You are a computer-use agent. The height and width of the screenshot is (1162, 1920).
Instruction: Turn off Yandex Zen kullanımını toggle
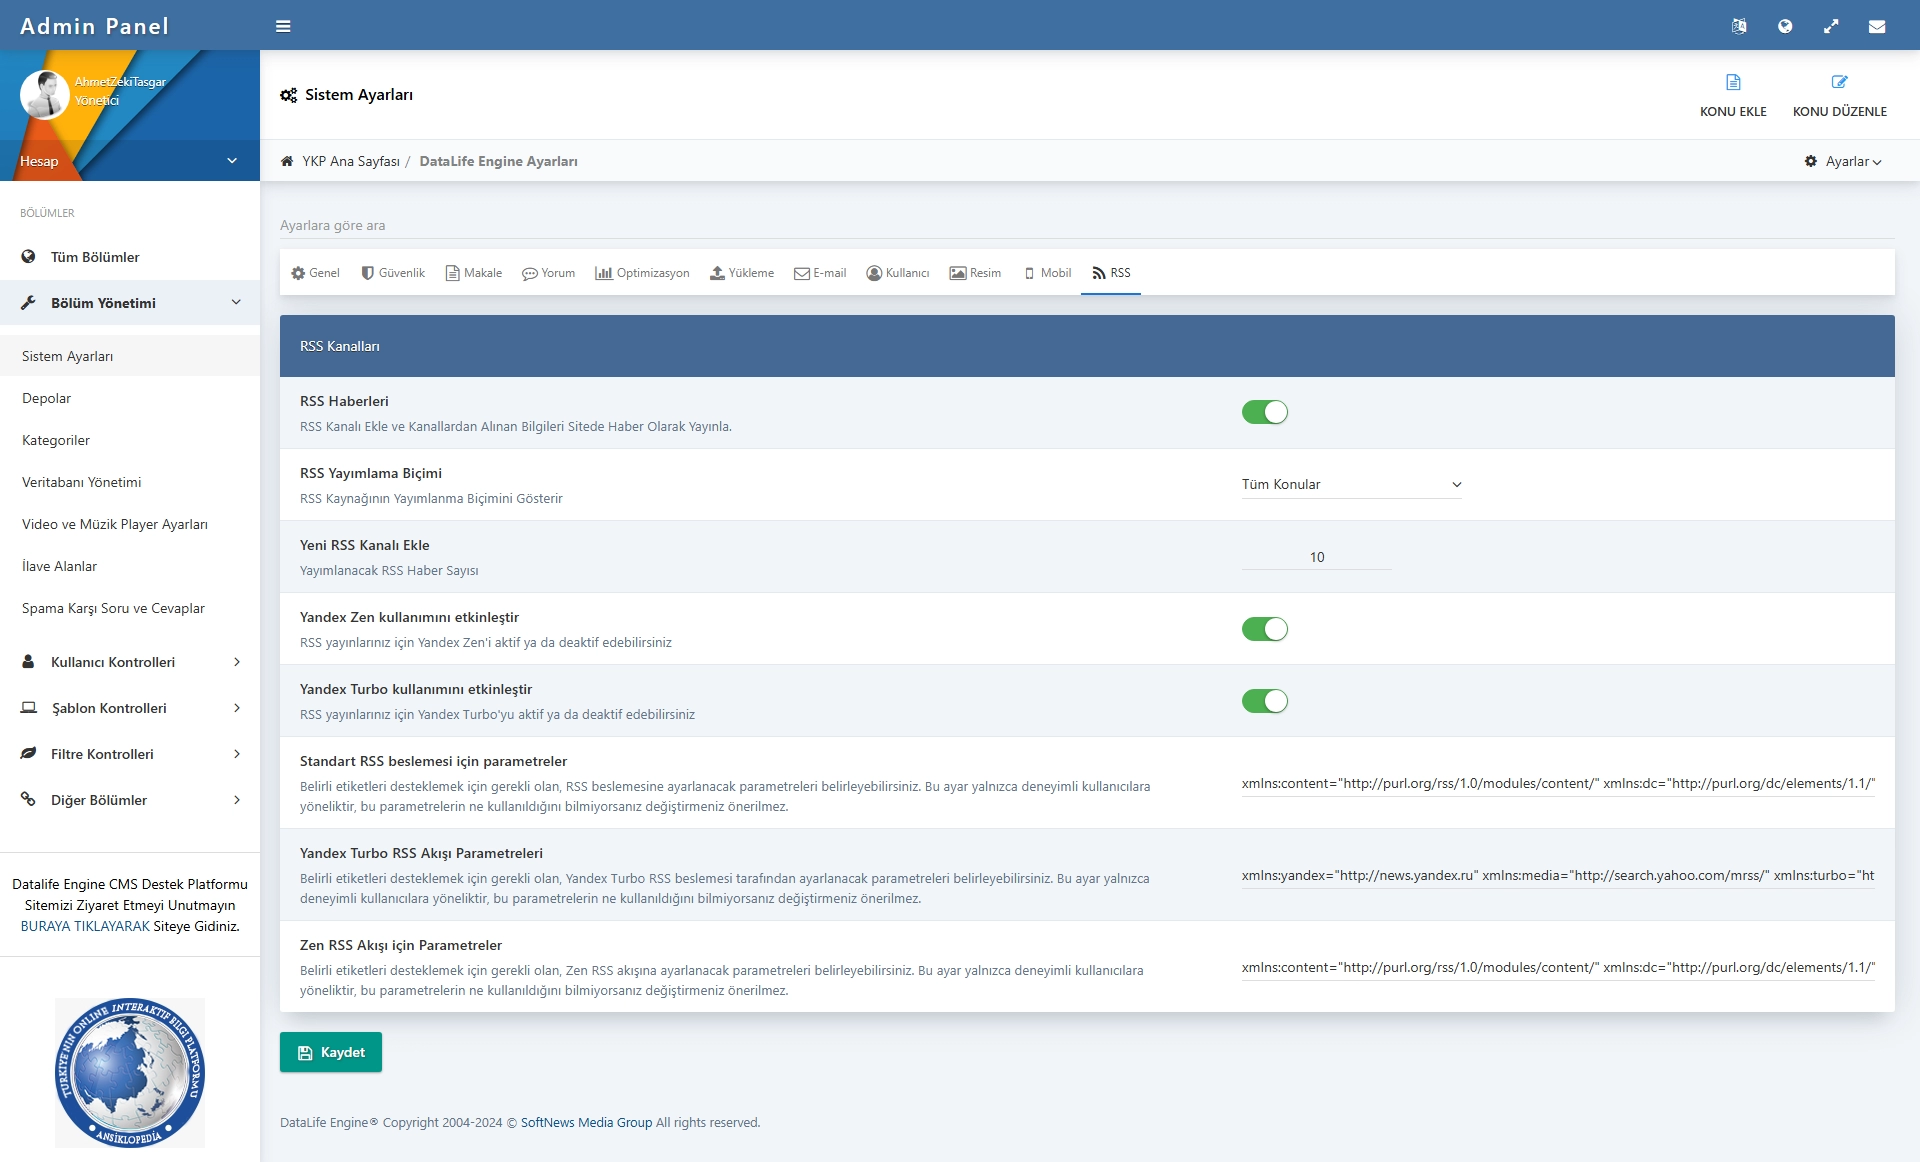point(1264,629)
